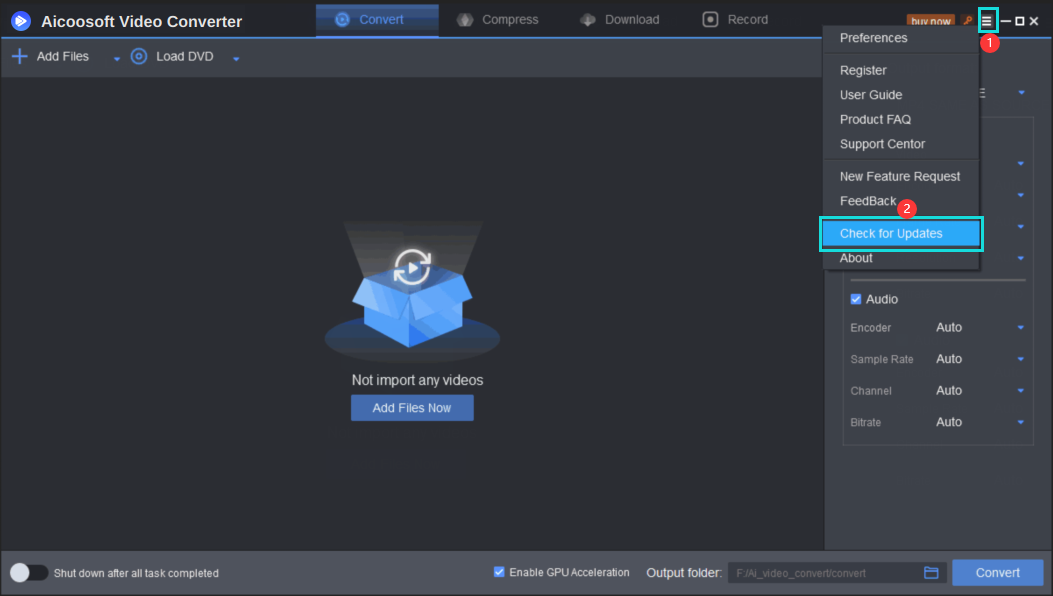Click the disc icon beside Load DVD
The height and width of the screenshot is (596, 1053).
(x=138, y=56)
